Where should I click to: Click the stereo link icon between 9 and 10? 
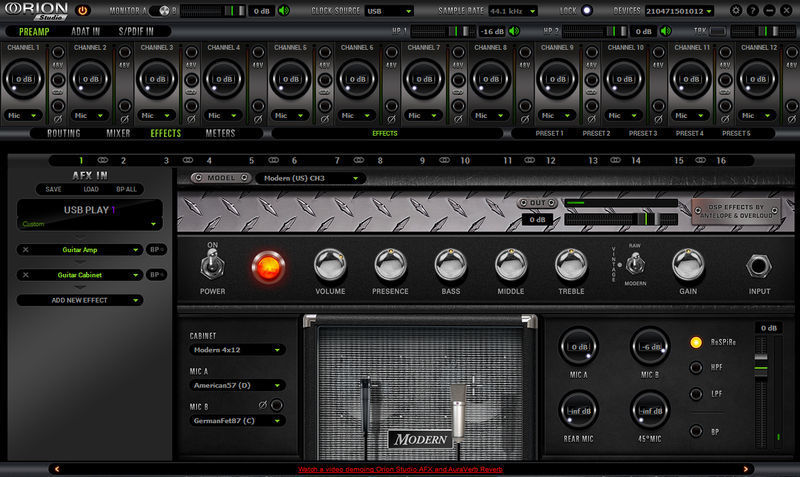coord(444,160)
